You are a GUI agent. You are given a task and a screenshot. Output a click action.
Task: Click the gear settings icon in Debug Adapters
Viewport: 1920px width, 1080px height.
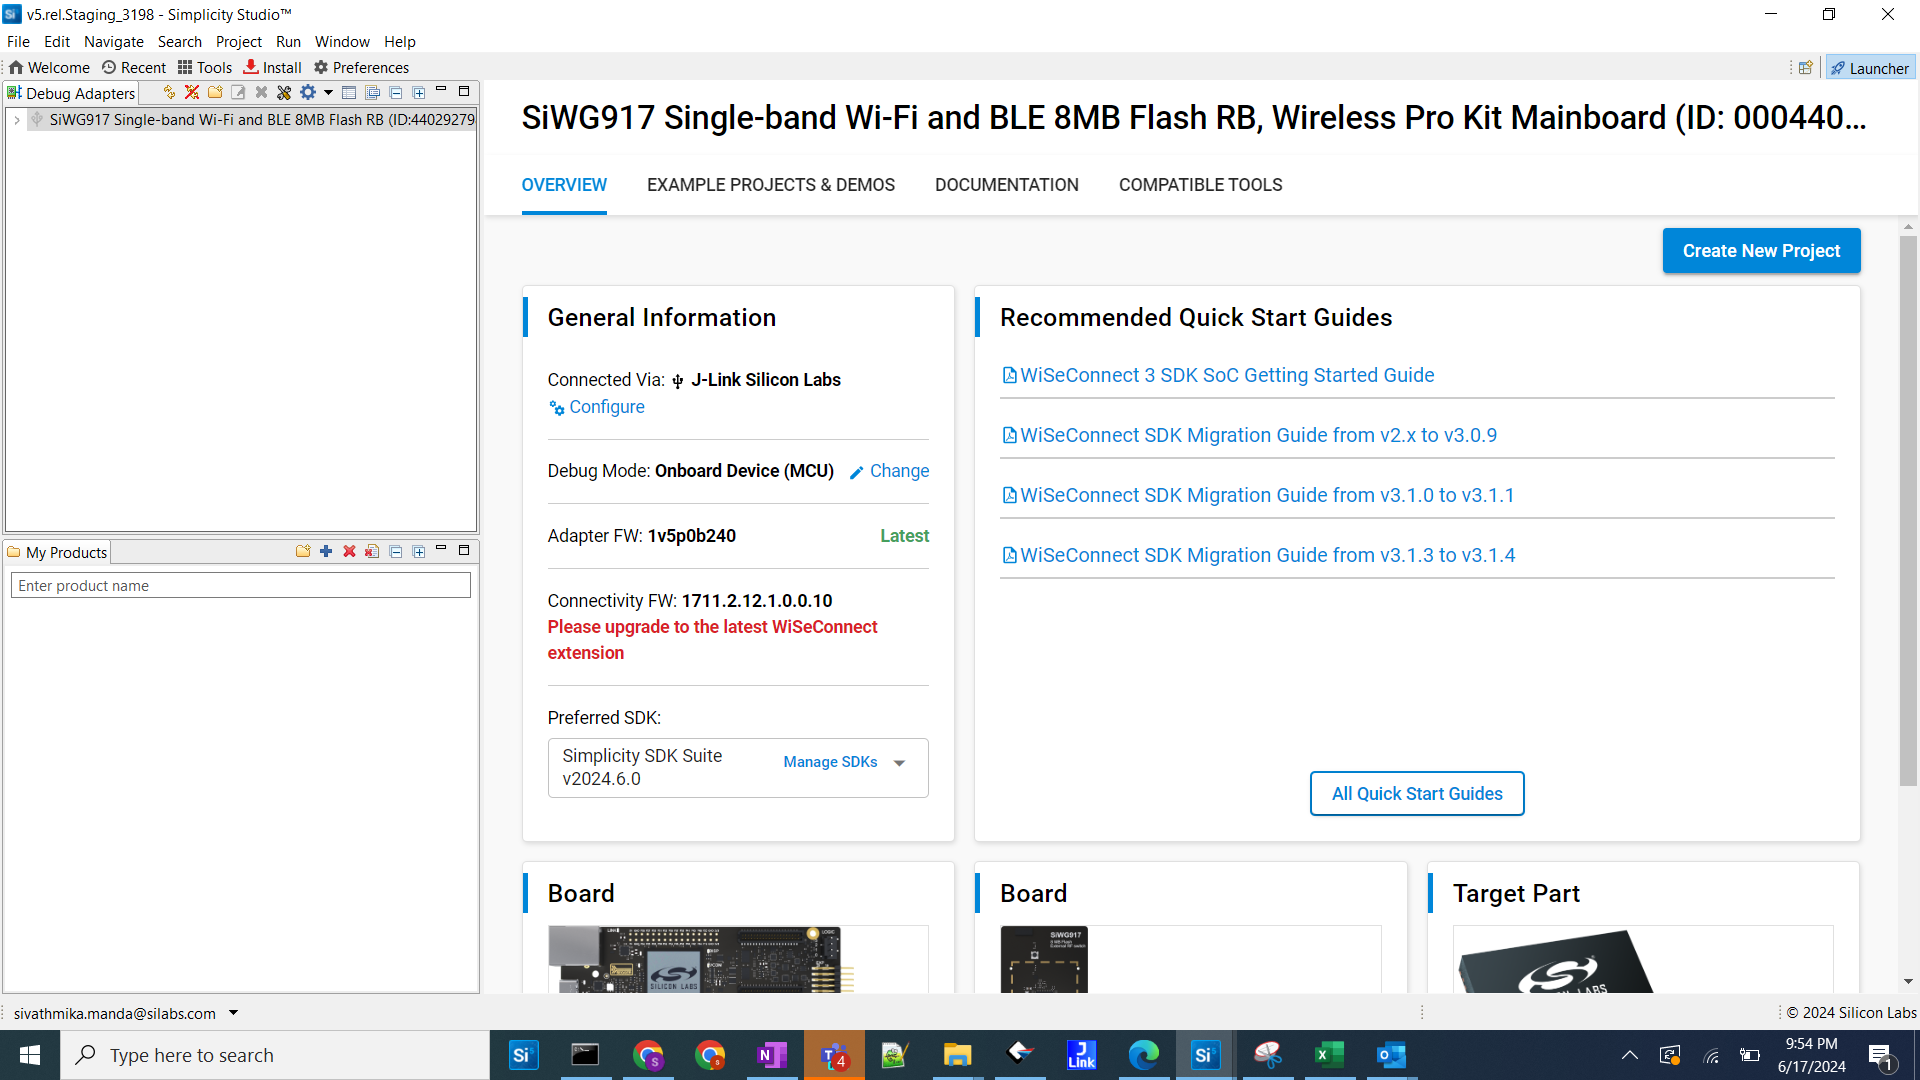point(308,92)
